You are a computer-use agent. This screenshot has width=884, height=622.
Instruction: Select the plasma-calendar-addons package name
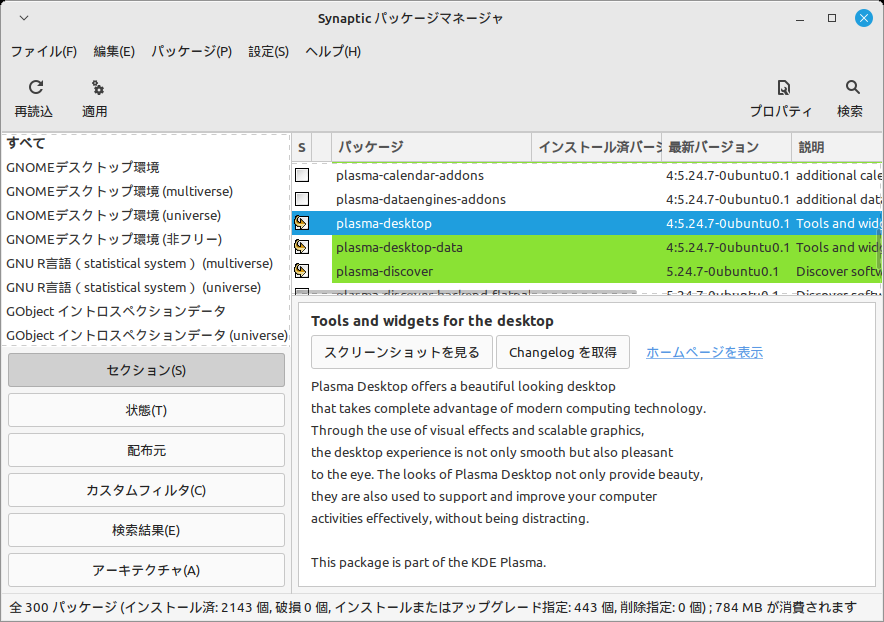[x=410, y=175]
